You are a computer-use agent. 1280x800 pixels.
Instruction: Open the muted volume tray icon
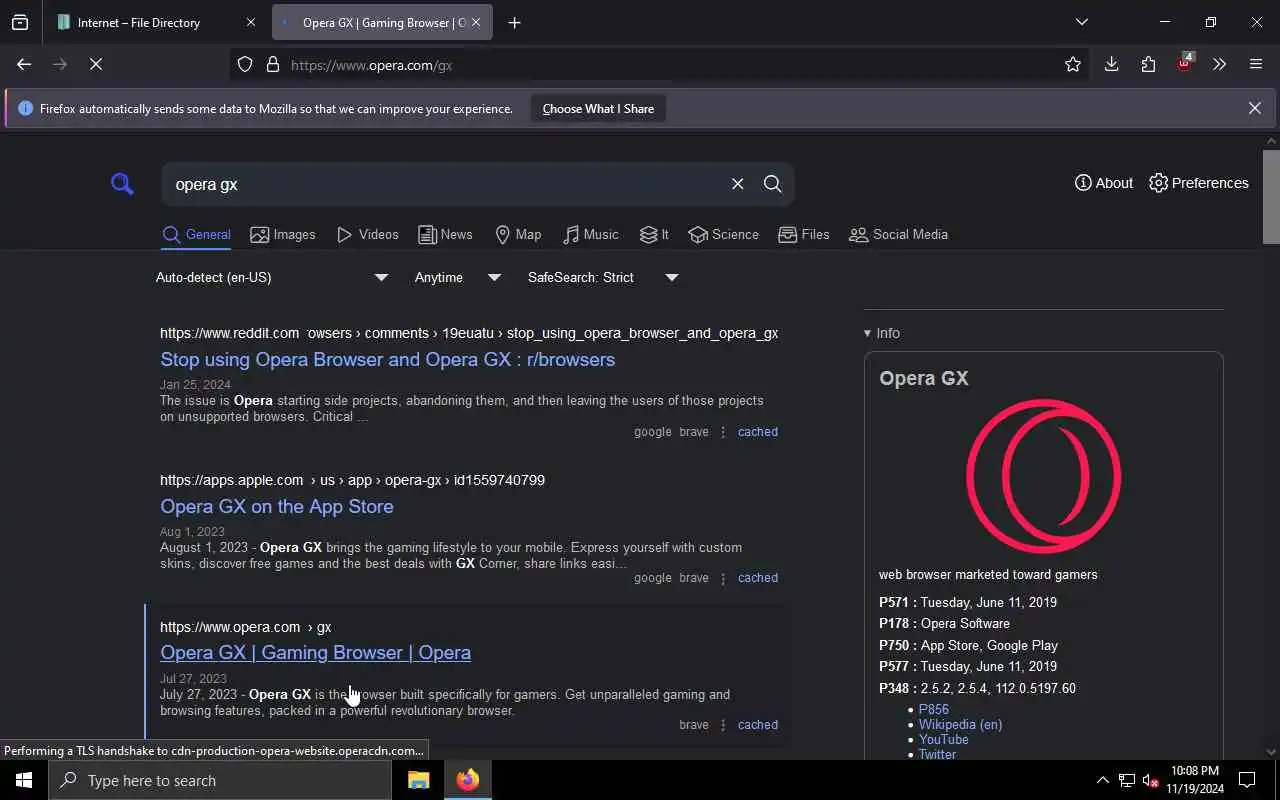[1151, 780]
